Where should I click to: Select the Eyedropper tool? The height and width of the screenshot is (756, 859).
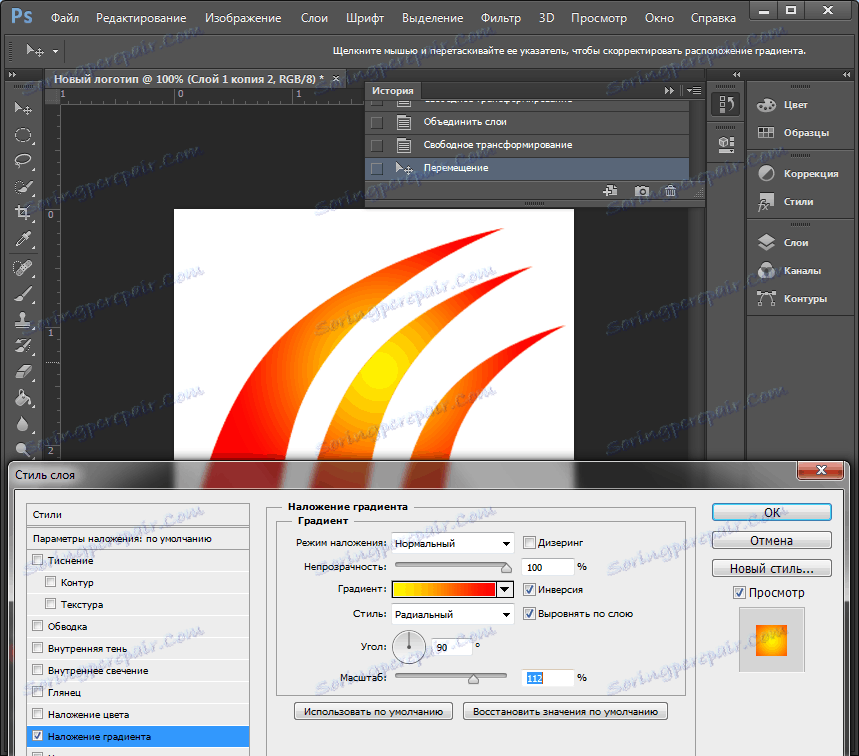[x=23, y=240]
